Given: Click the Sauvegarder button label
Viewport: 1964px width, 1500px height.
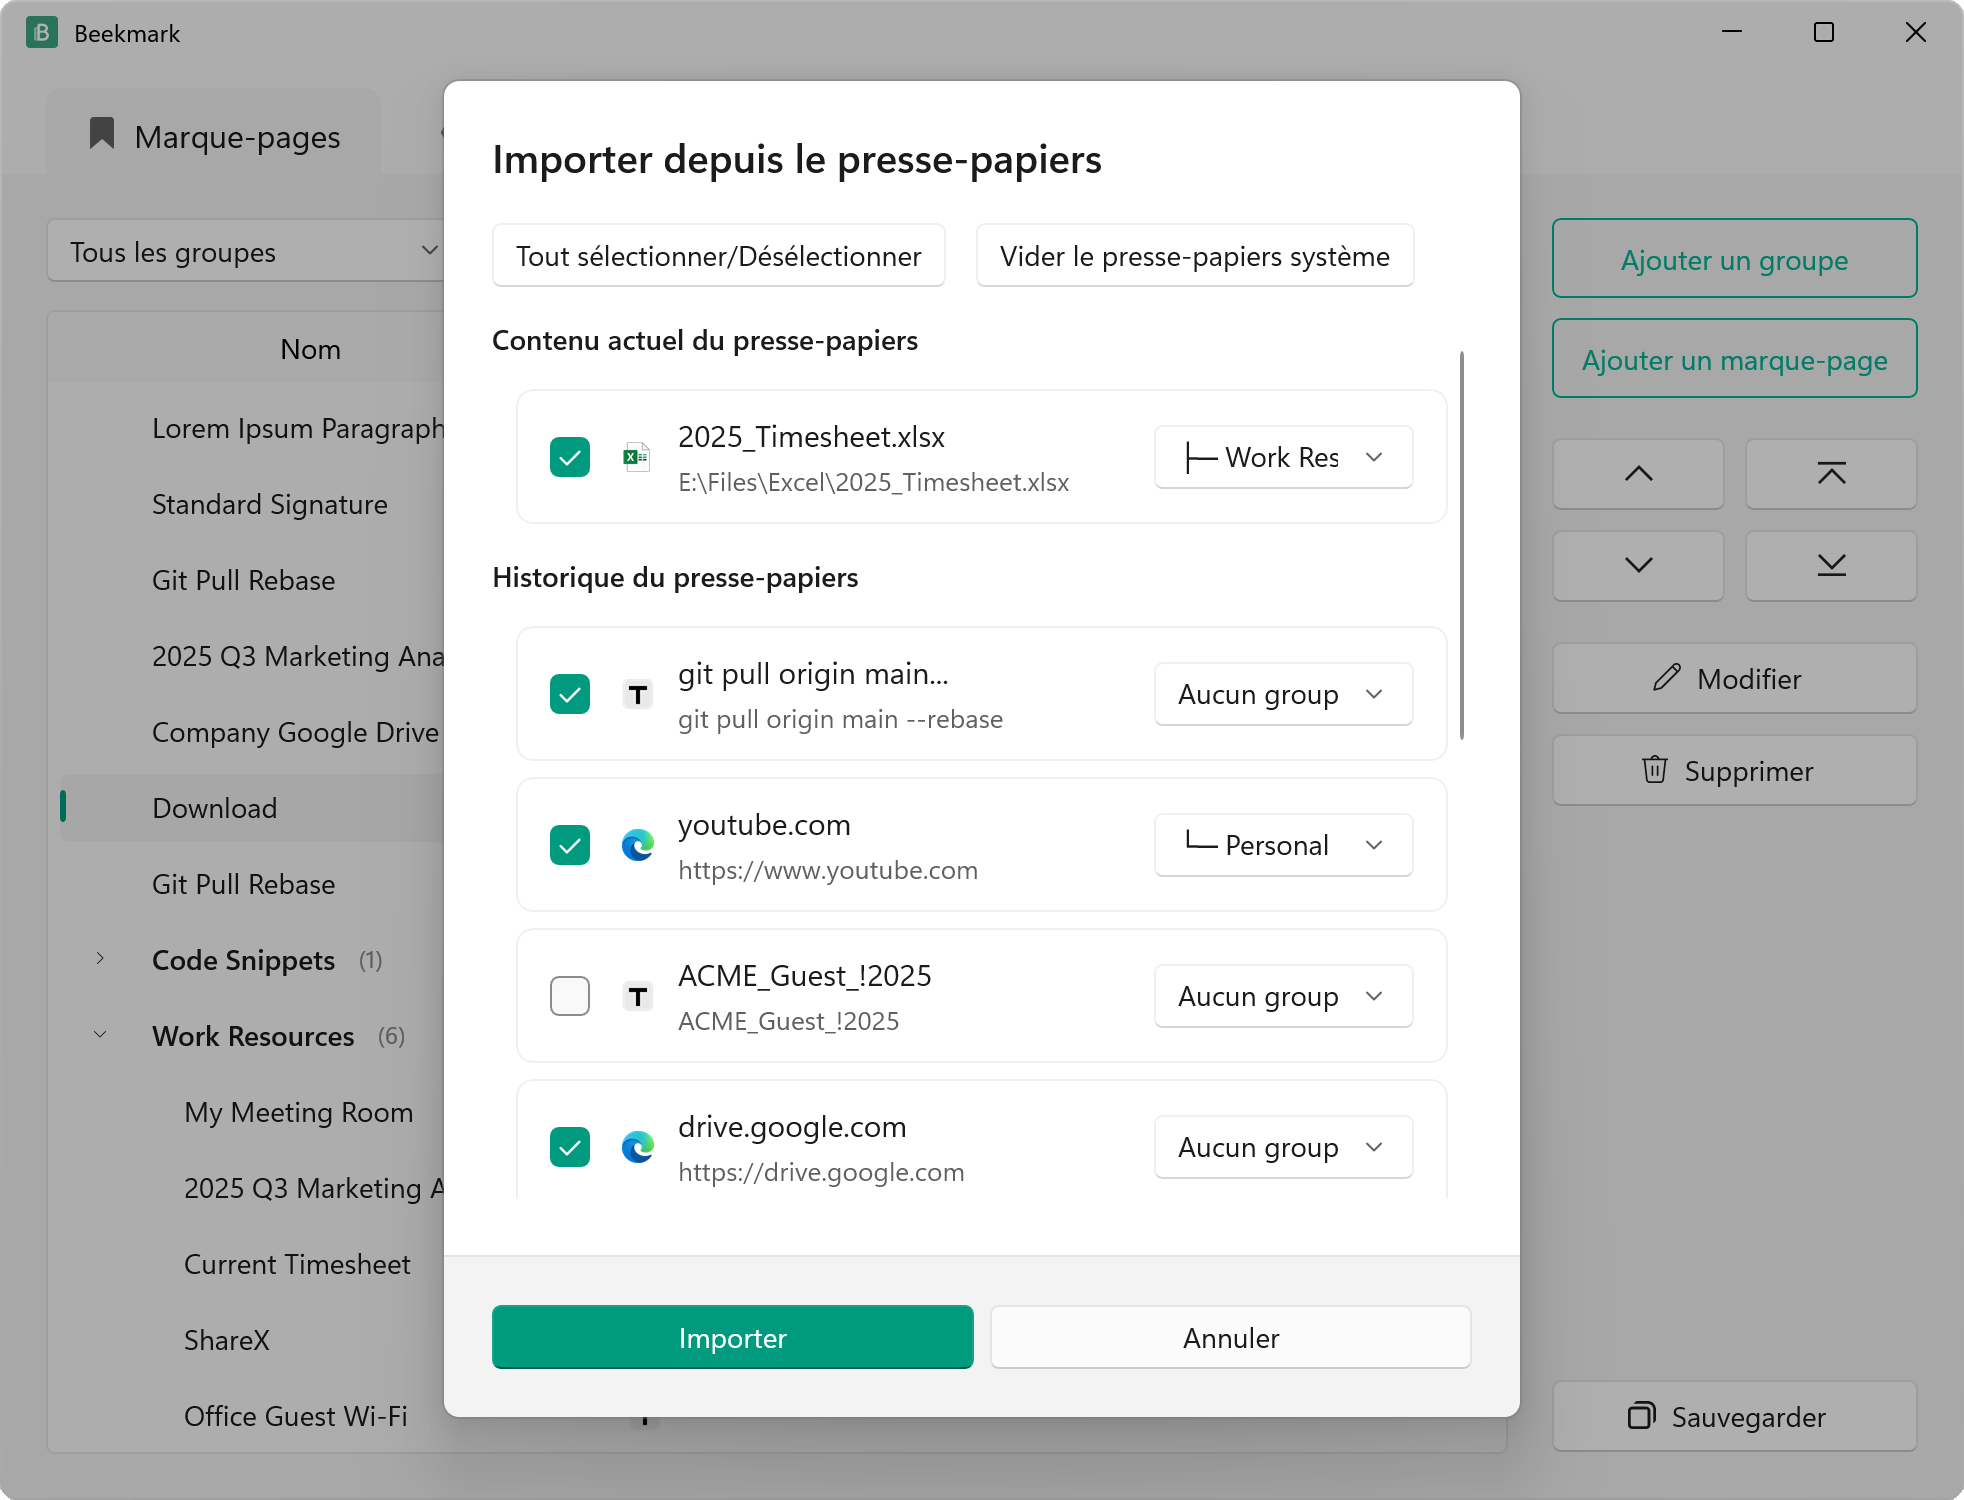Looking at the screenshot, I should click(x=1748, y=1417).
